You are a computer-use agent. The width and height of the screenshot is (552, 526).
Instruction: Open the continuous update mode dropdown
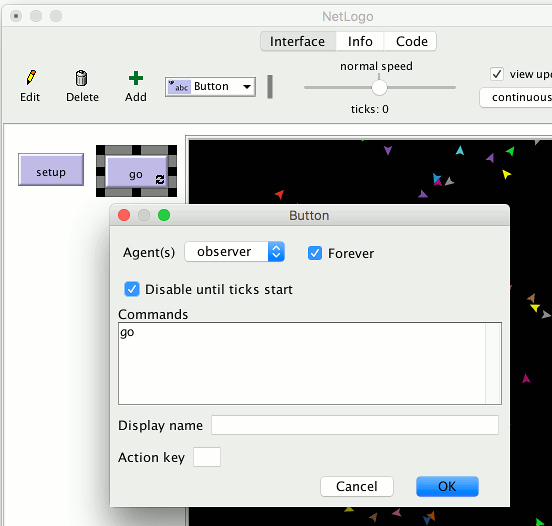[516, 98]
